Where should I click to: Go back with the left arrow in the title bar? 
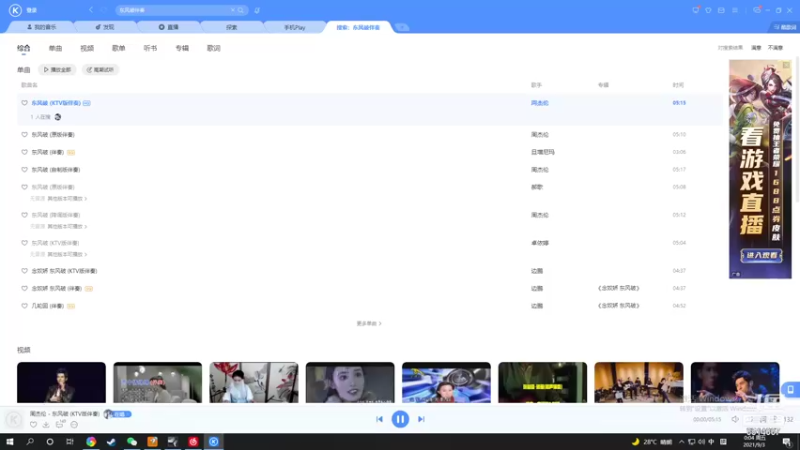tap(91, 10)
